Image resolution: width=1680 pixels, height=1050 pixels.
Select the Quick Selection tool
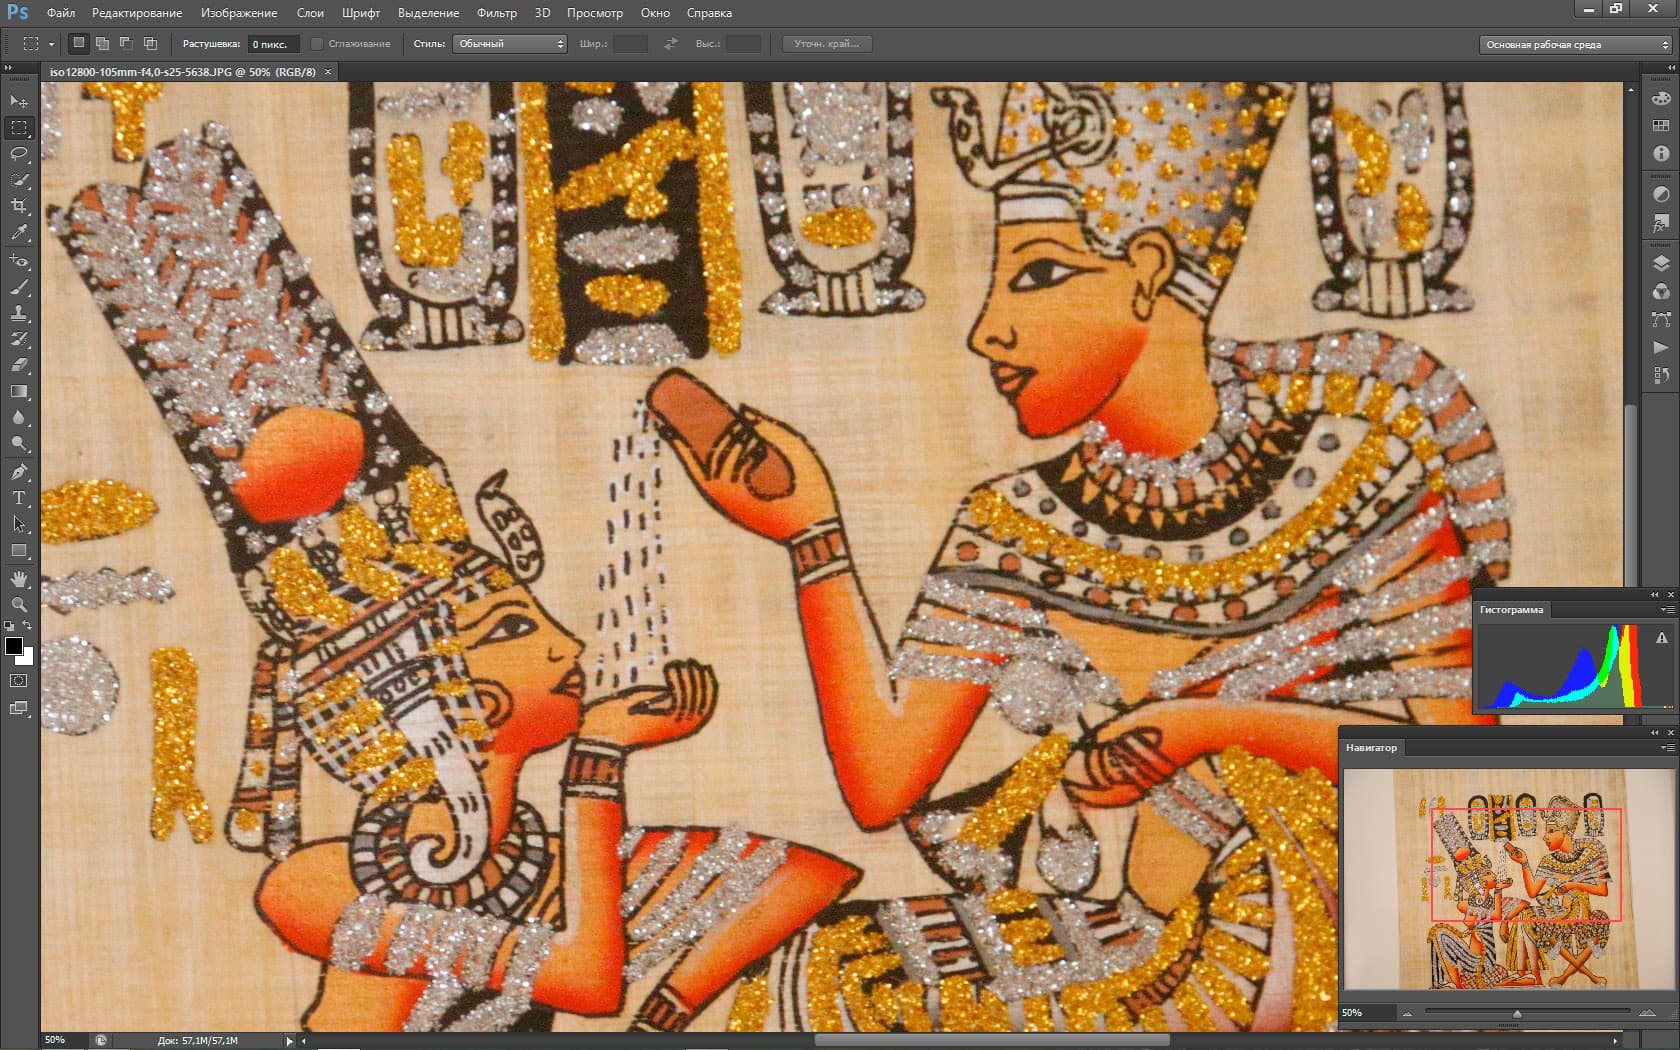[x=19, y=180]
